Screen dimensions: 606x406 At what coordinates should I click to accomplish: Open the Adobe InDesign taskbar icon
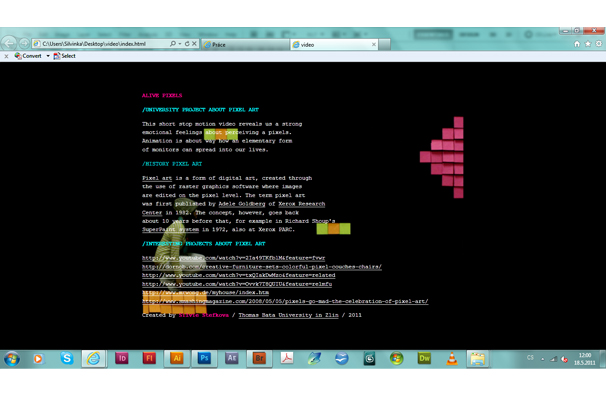[x=122, y=358]
